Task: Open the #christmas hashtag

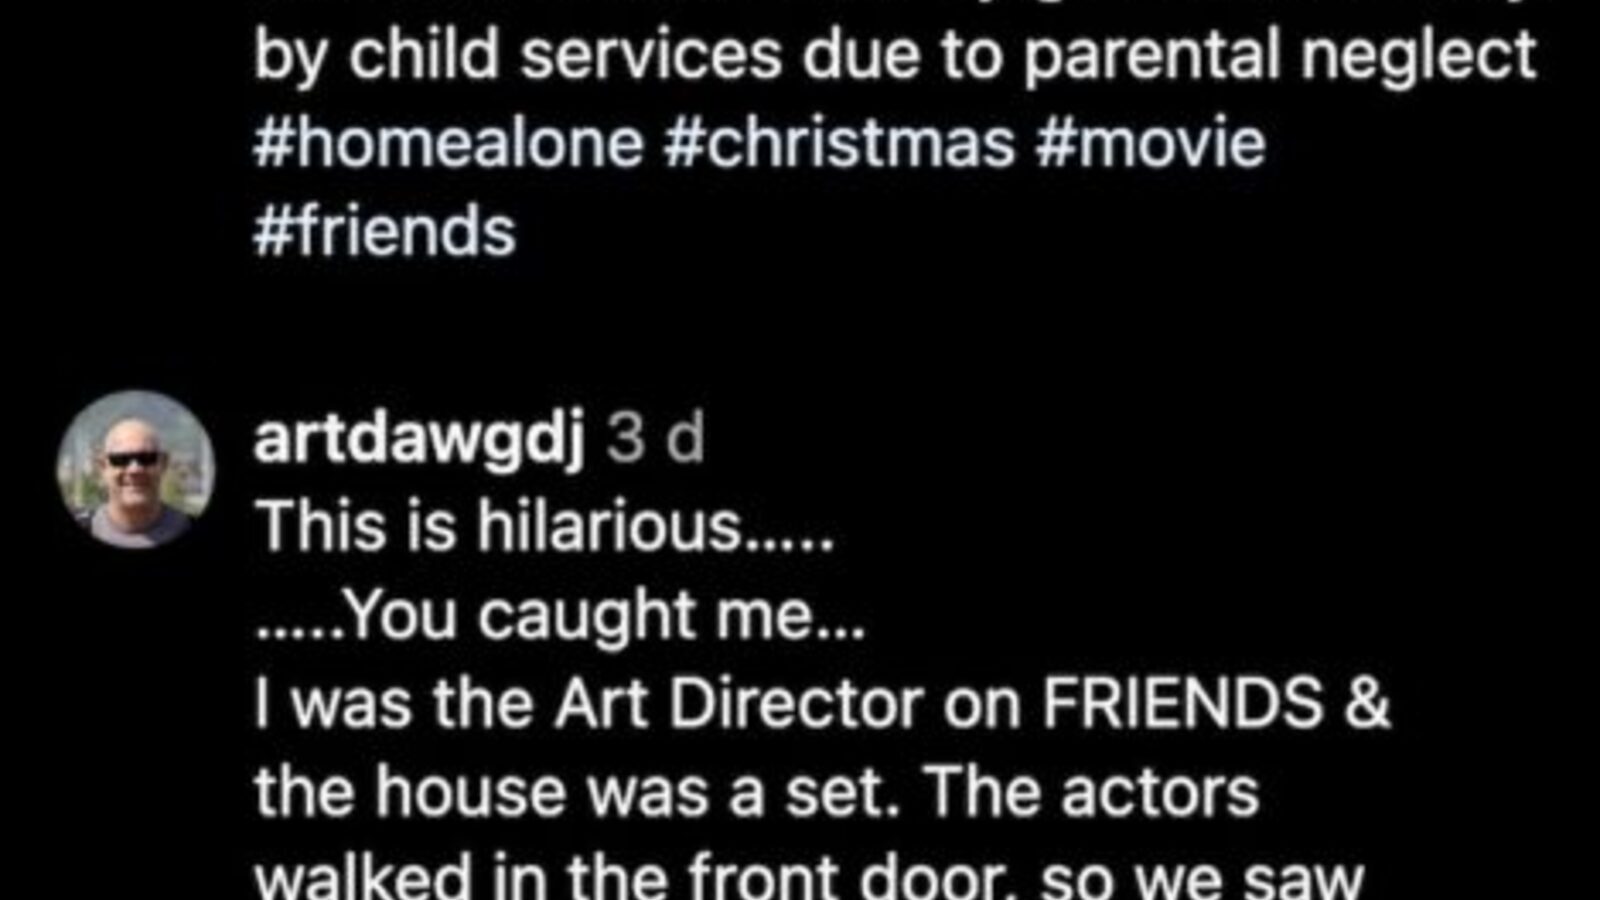Action: coord(839,143)
